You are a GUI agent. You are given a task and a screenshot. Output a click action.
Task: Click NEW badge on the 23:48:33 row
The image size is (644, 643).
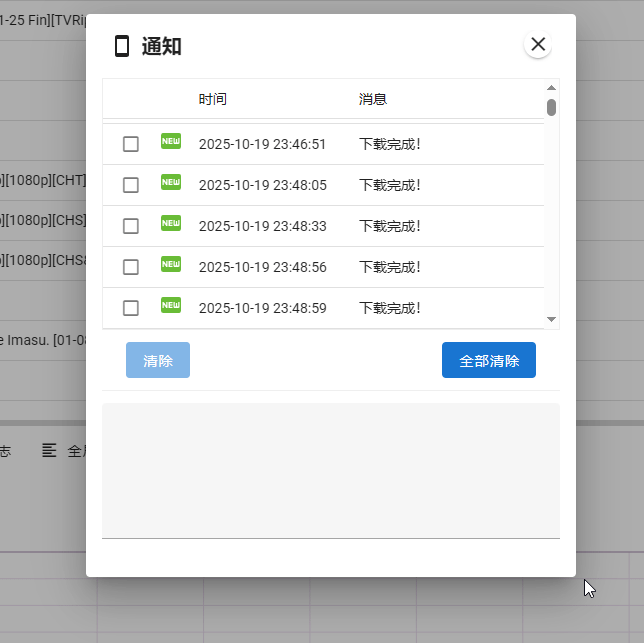(x=171, y=223)
